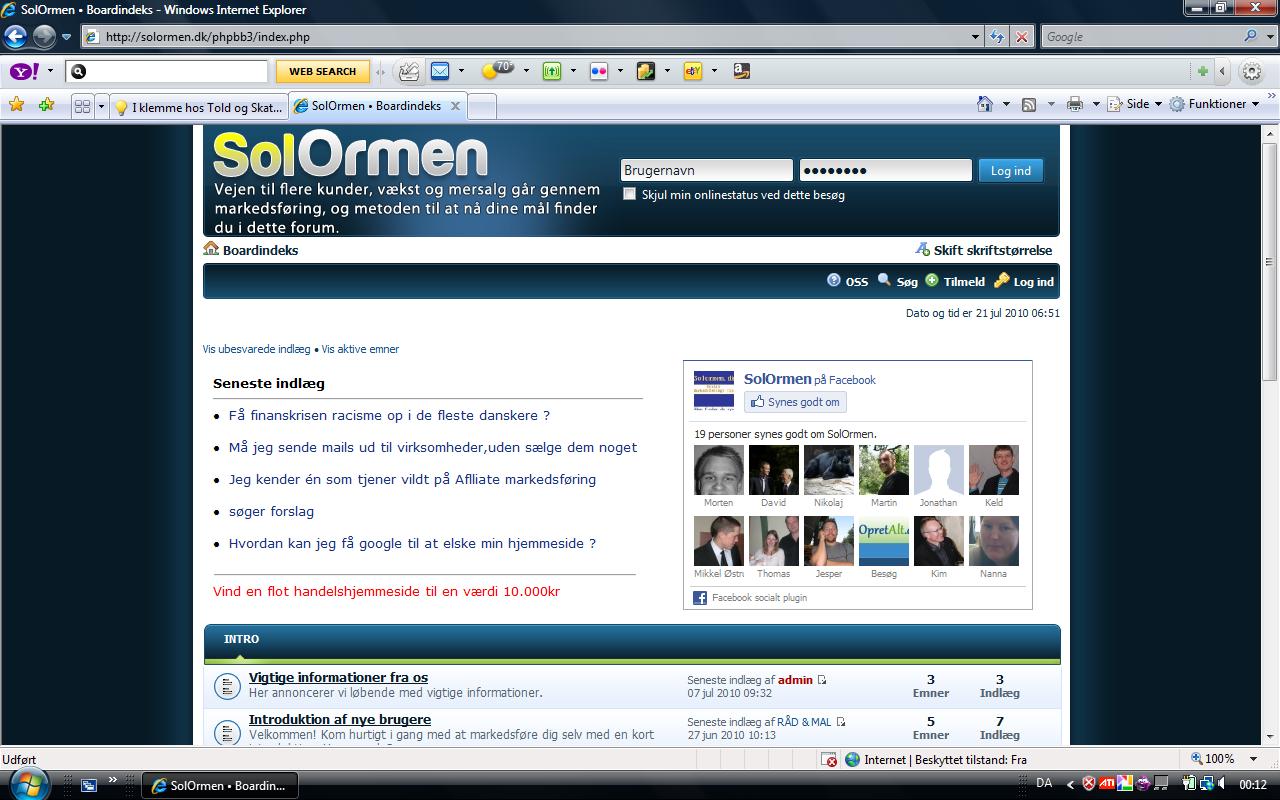Viewport: 1280px width, 800px height.
Task: Click the weather icon showing 70°
Action: coord(497,70)
